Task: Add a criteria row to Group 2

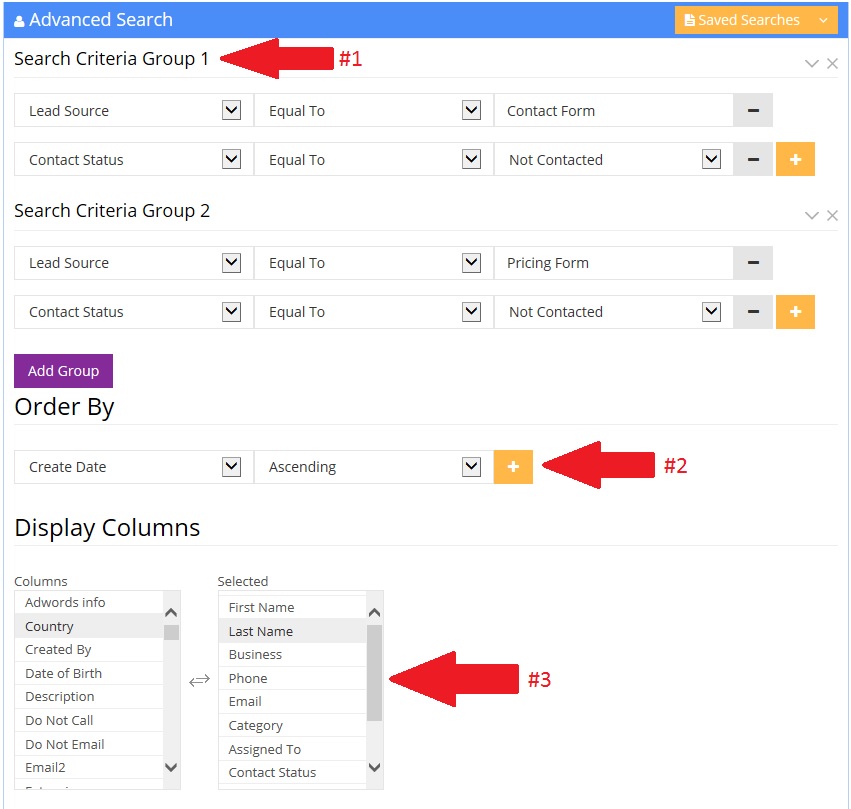Action: (795, 312)
